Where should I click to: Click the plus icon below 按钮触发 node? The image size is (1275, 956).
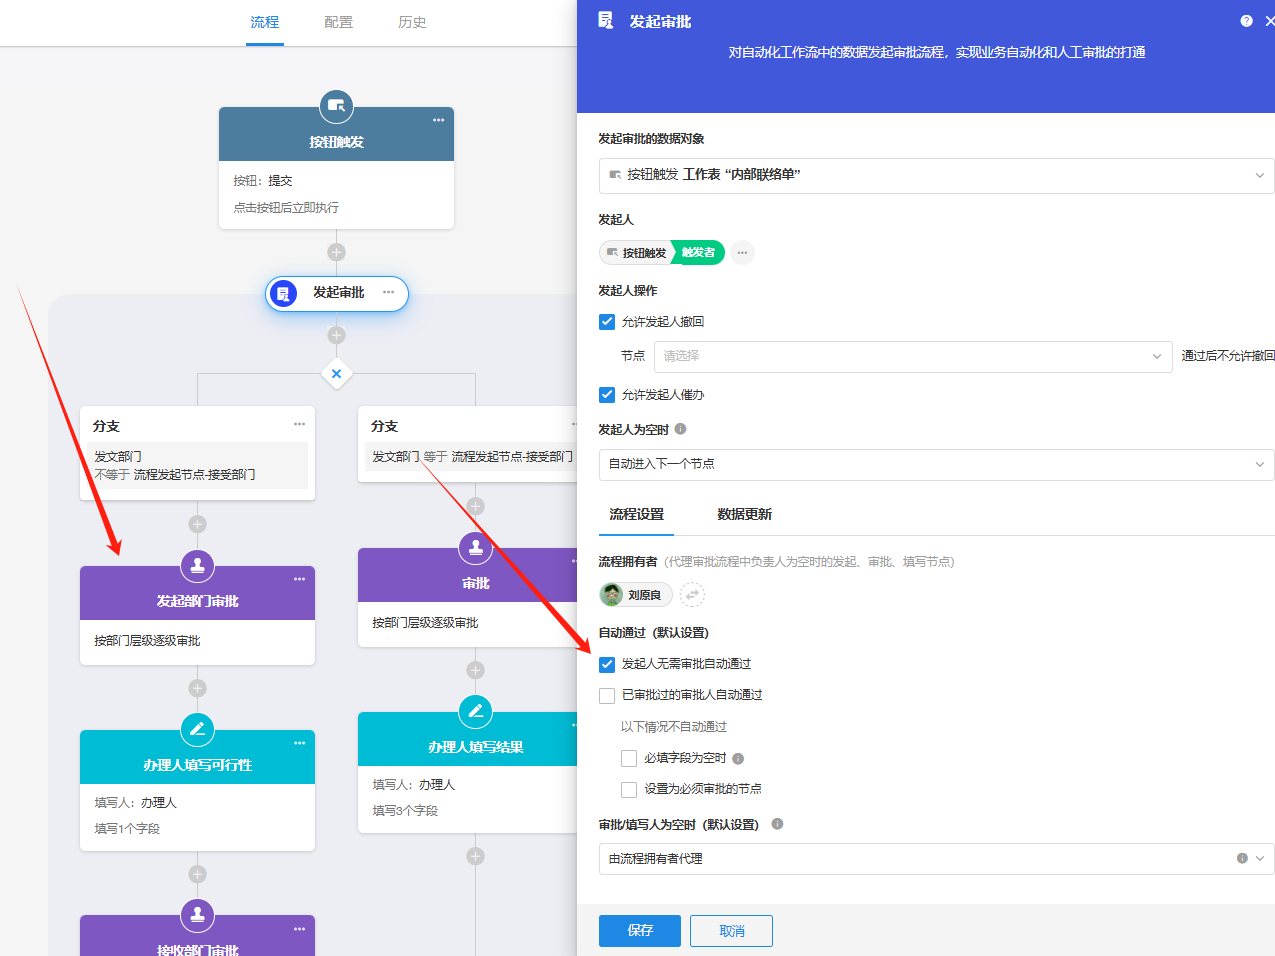[x=336, y=252]
